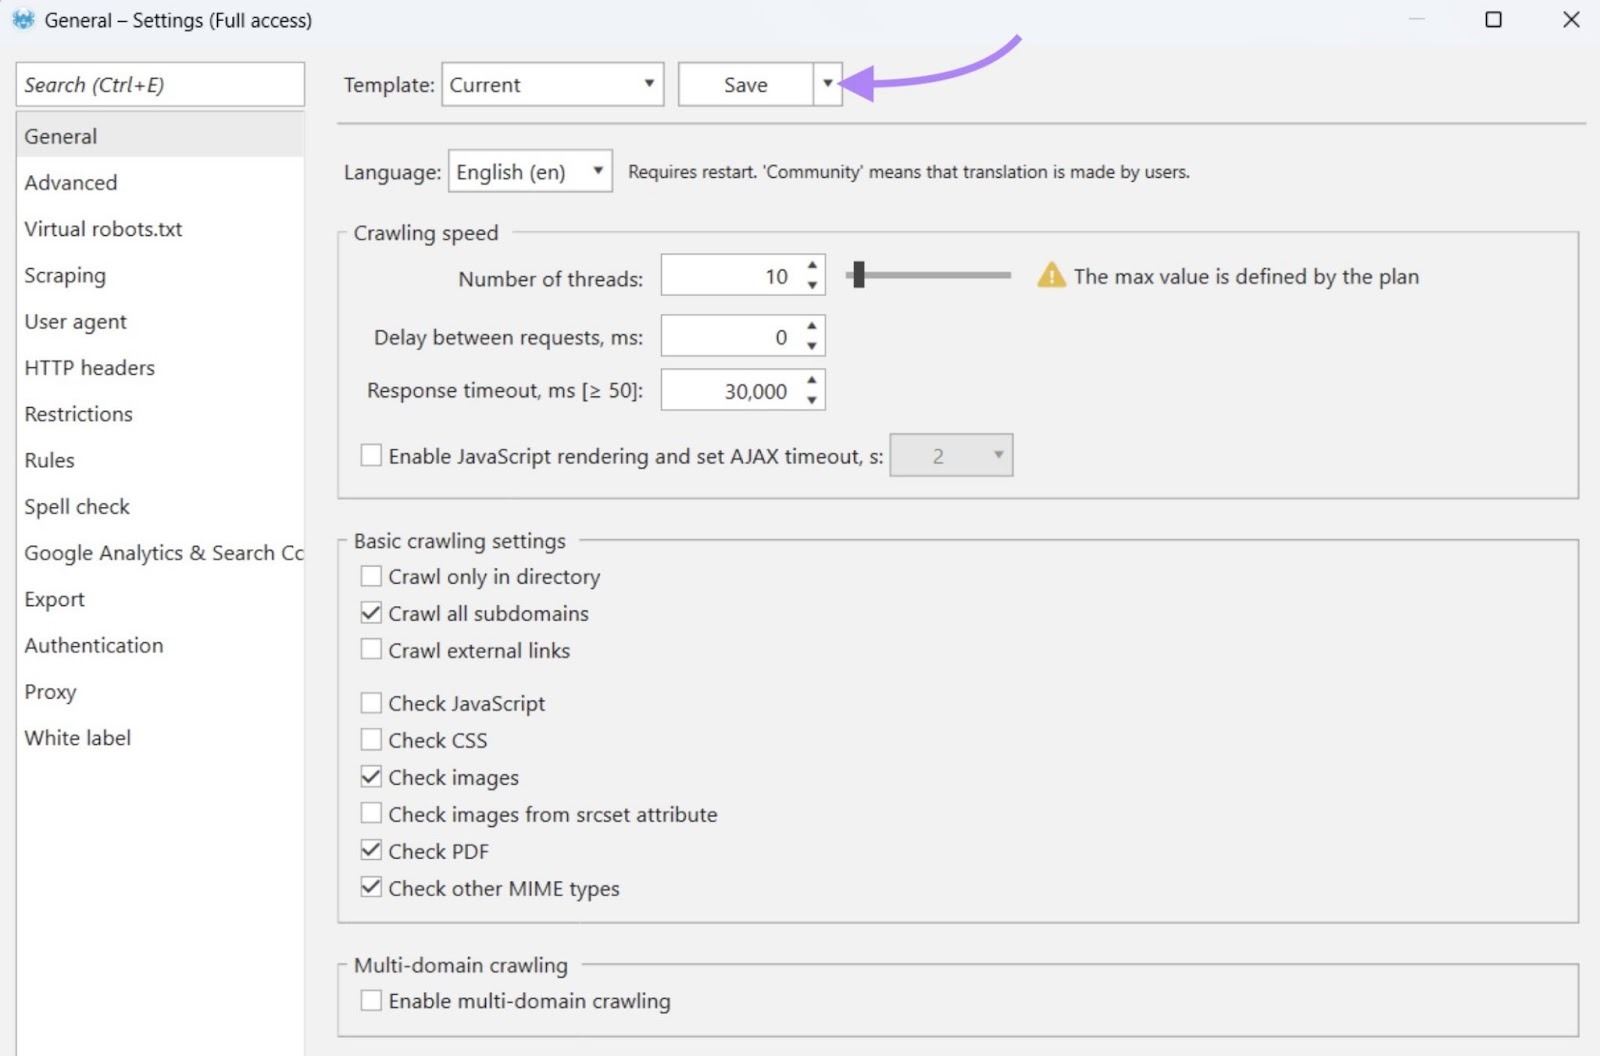Click the Netpeak Spider application icon
This screenshot has height=1056, width=1600.
coord(22,20)
